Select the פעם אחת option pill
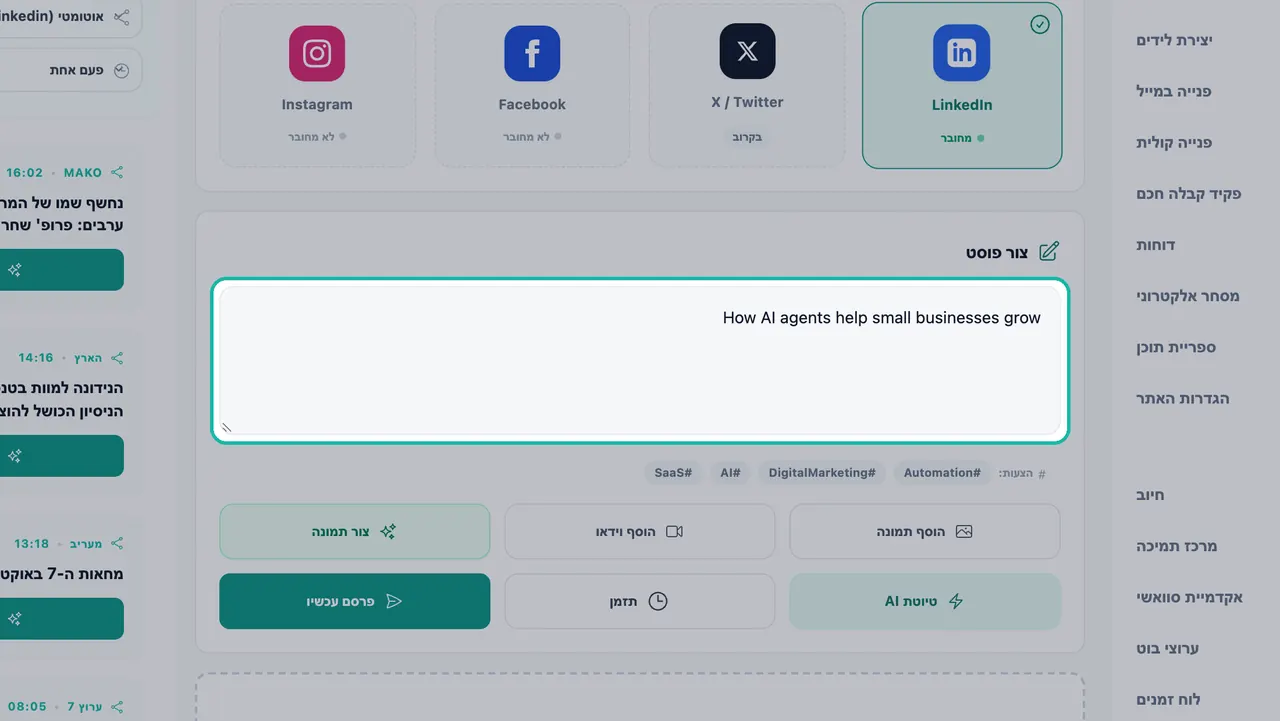Screen dimensions: 1280x721 [x=70, y=71]
